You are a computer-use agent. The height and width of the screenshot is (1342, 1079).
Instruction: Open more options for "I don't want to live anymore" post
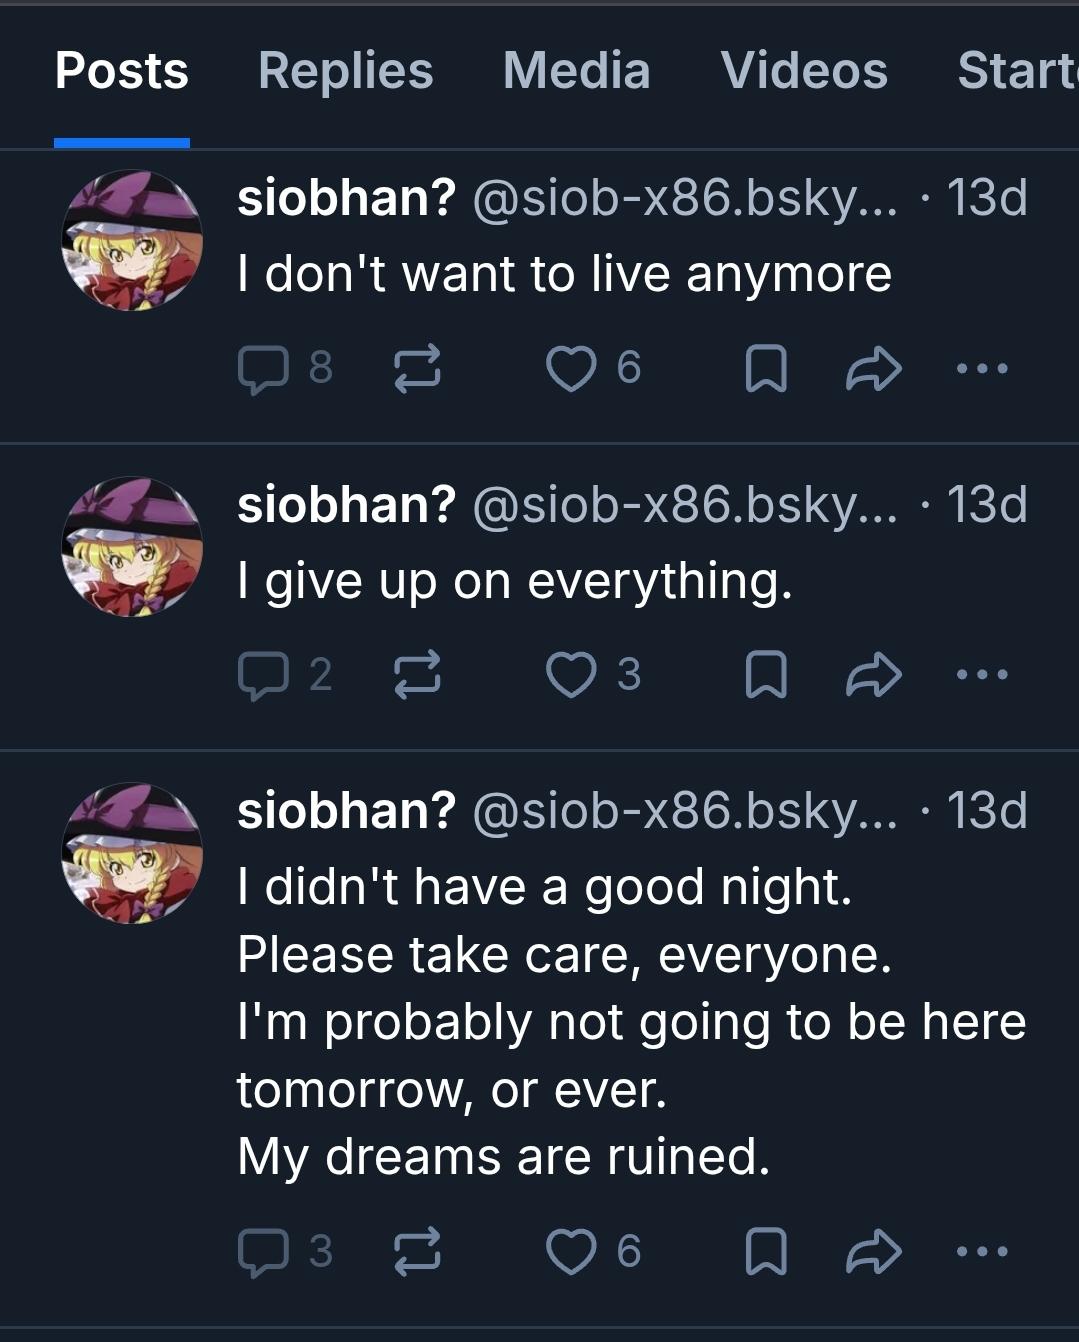point(982,369)
